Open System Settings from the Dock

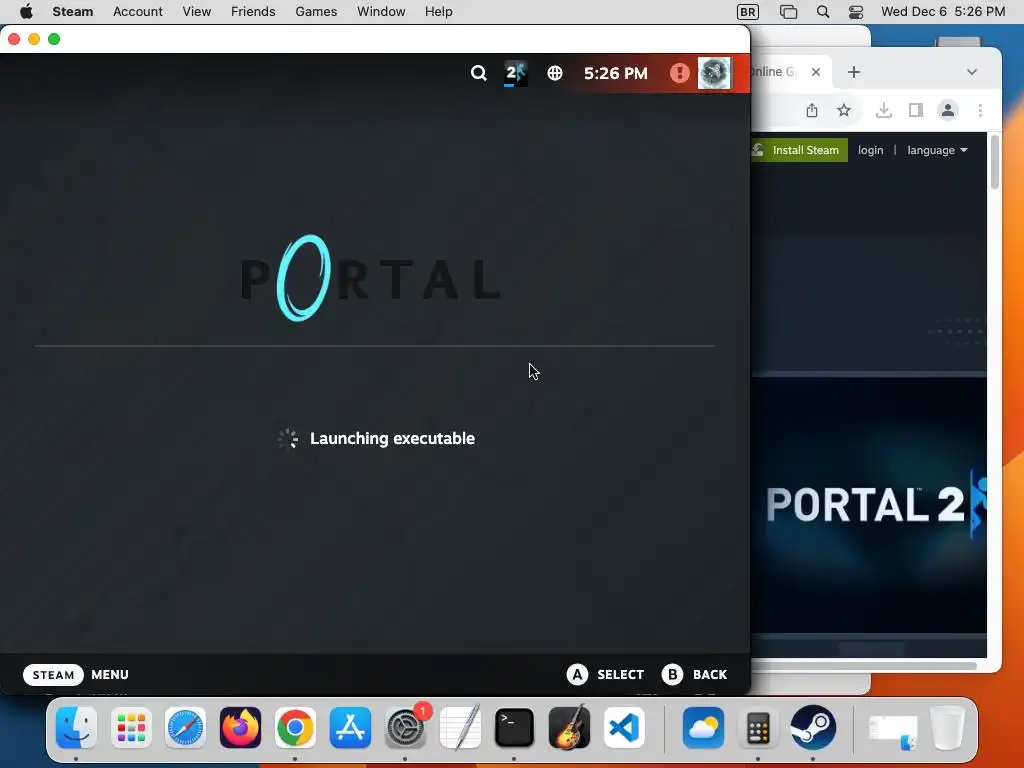coord(405,728)
